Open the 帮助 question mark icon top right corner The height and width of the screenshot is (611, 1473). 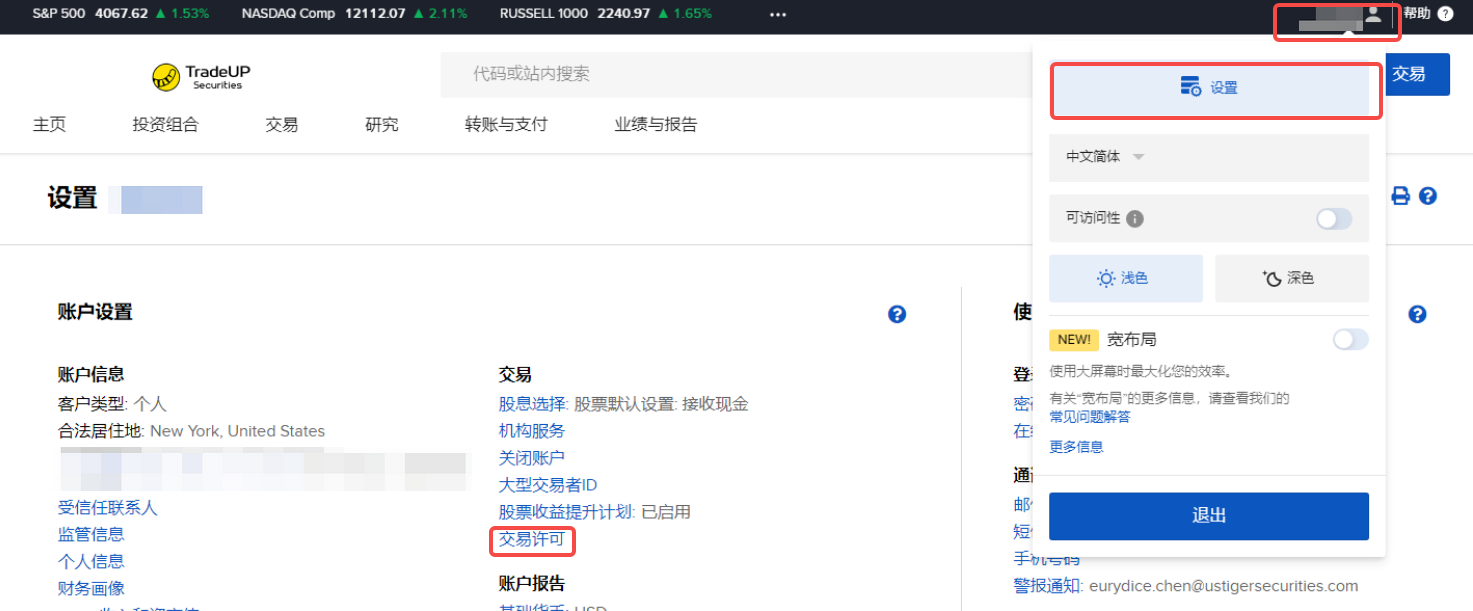(x=1444, y=14)
